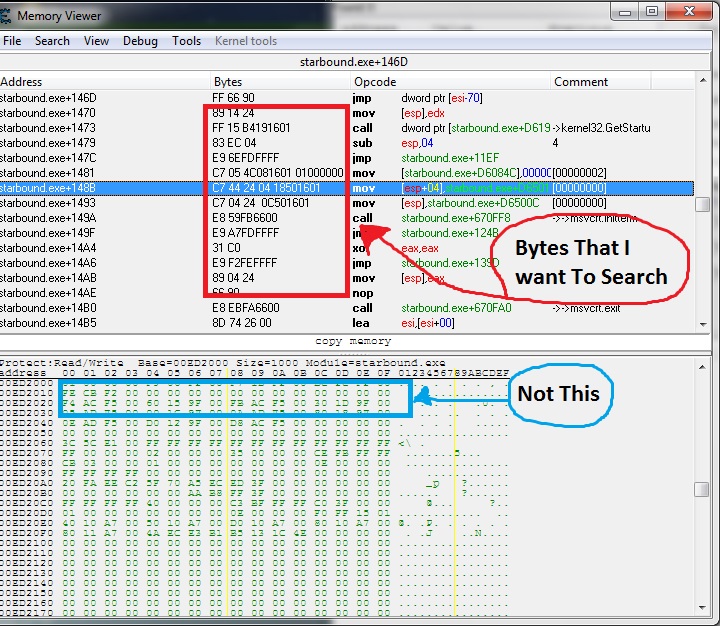Click hex row 00ED2070
Image resolution: width=720 pixels, height=626 pixels.
(x=254, y=453)
